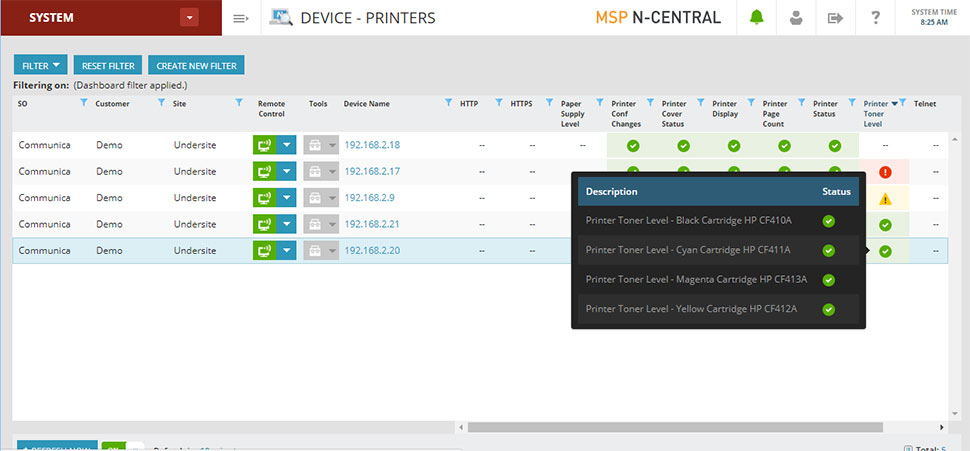Click the Paper Supply Level filter icon
The height and width of the screenshot is (451, 970).
599,103
